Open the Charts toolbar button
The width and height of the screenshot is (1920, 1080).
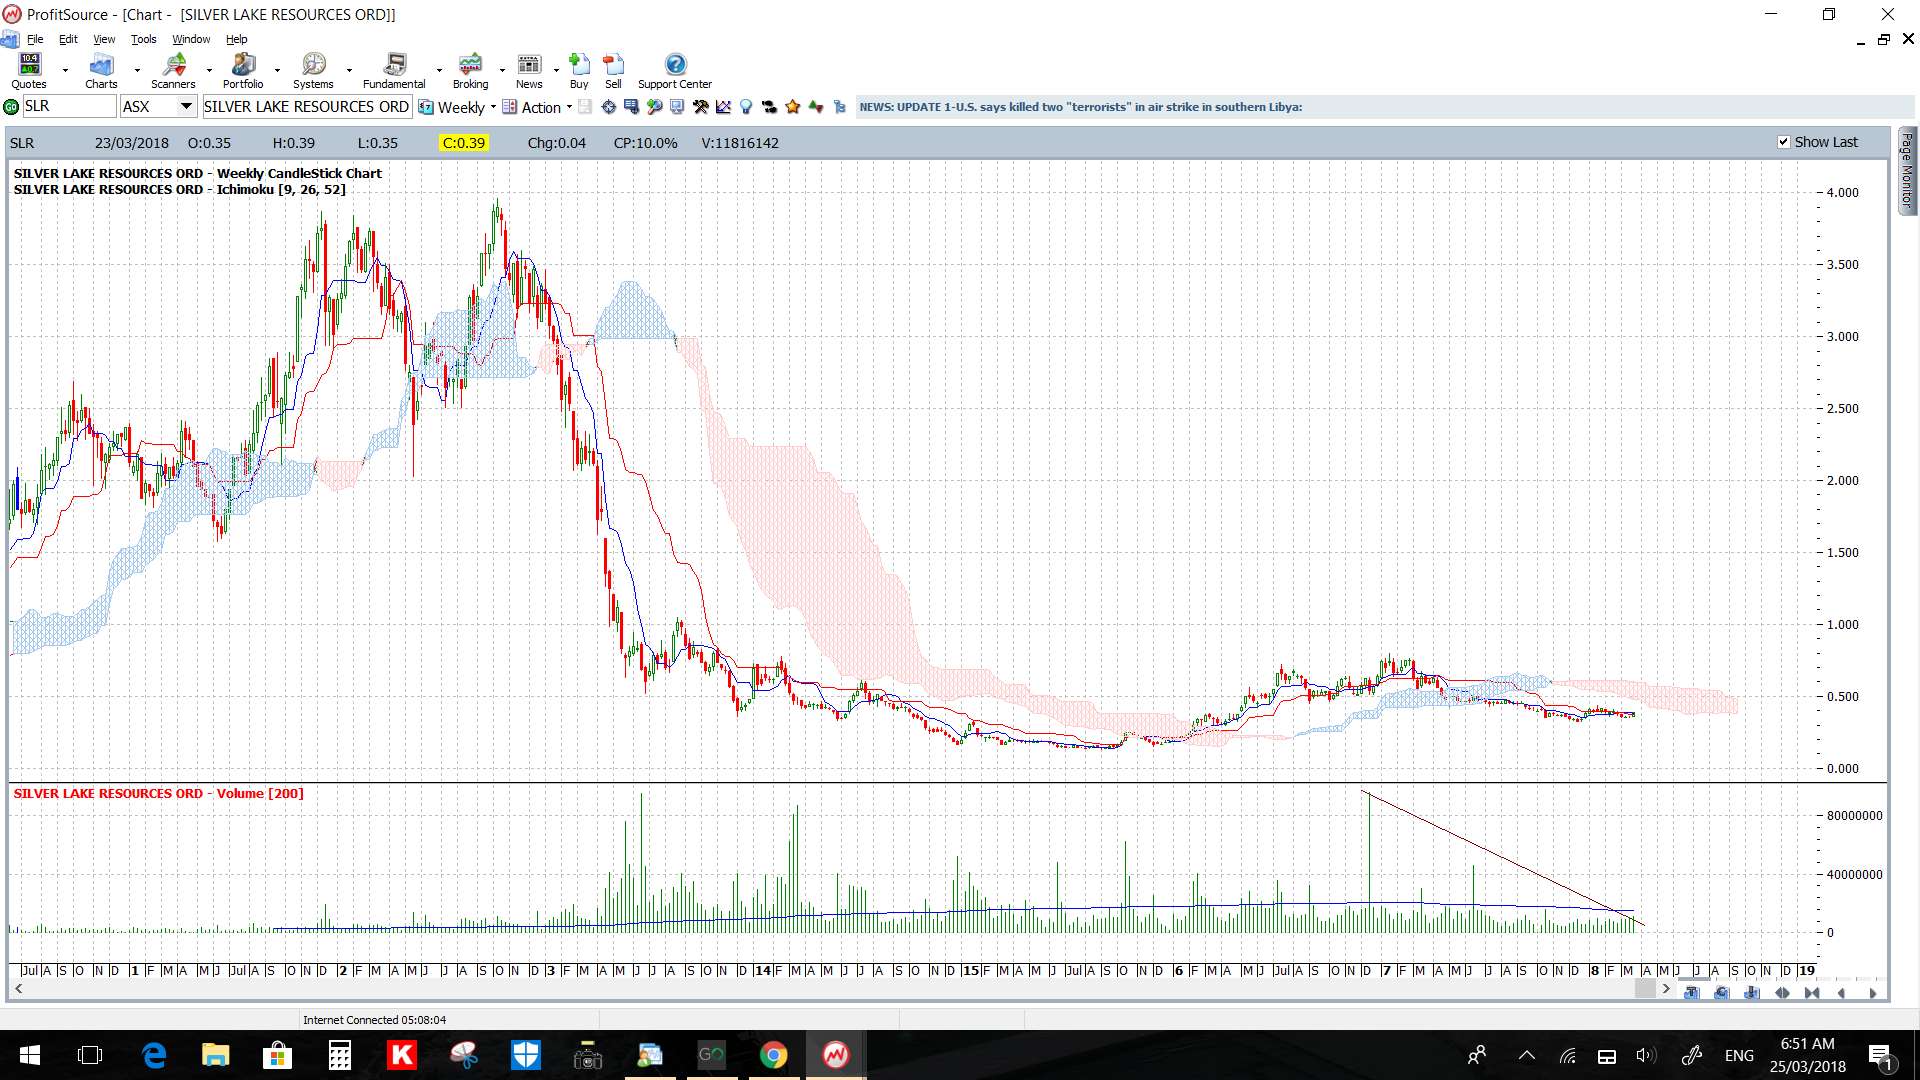[x=101, y=71]
